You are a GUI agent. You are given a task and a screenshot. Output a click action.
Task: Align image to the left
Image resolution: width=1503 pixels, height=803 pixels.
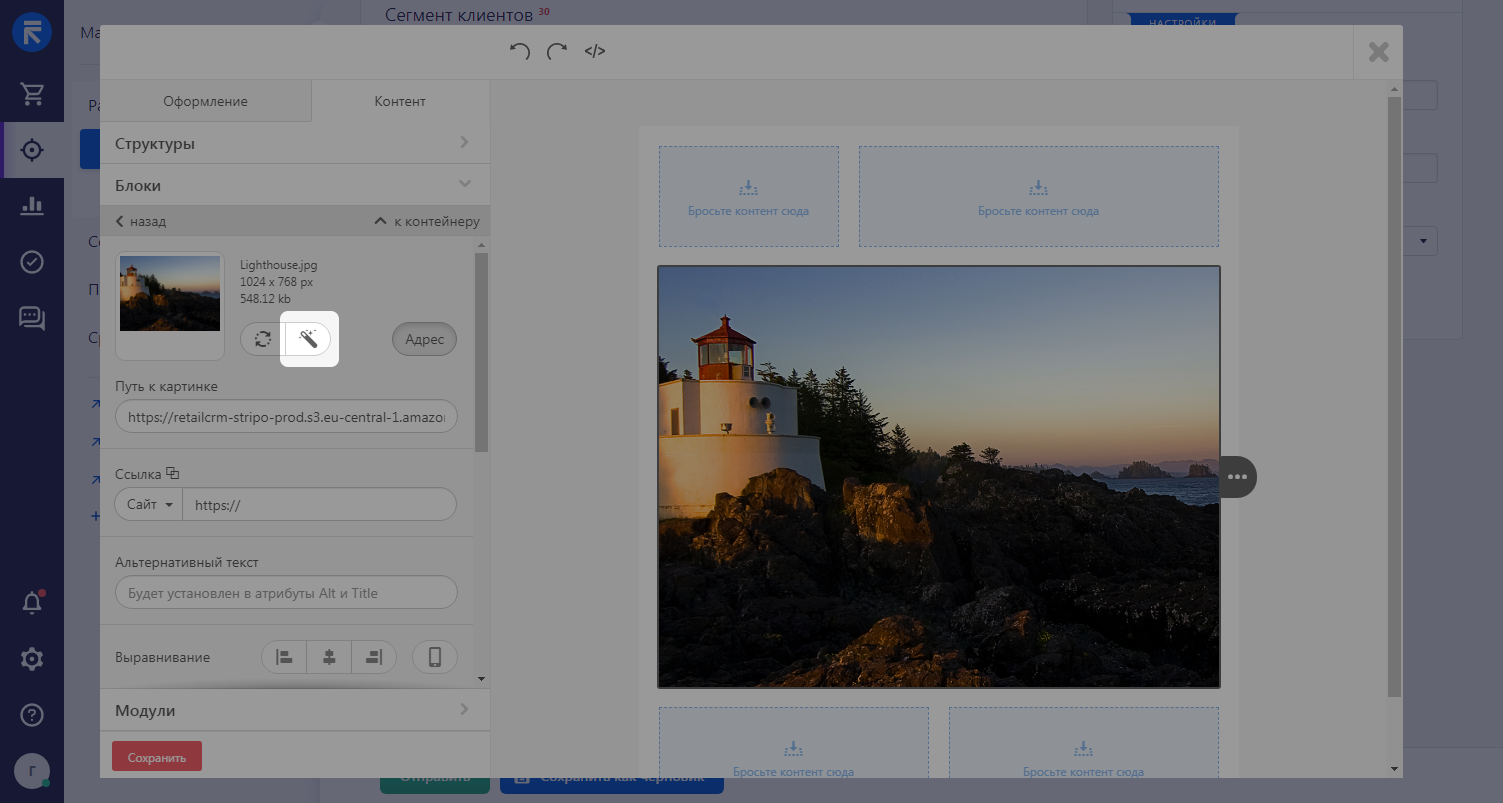[x=284, y=657]
